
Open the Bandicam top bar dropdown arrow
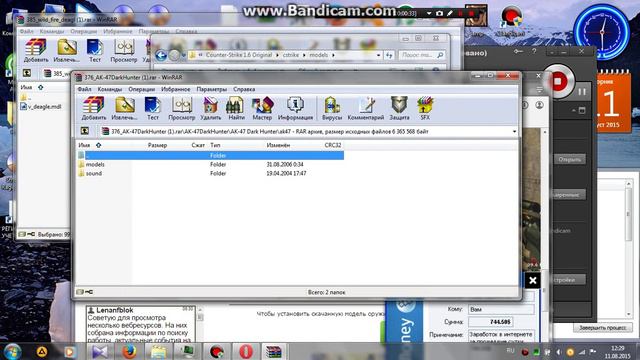pos(429,13)
